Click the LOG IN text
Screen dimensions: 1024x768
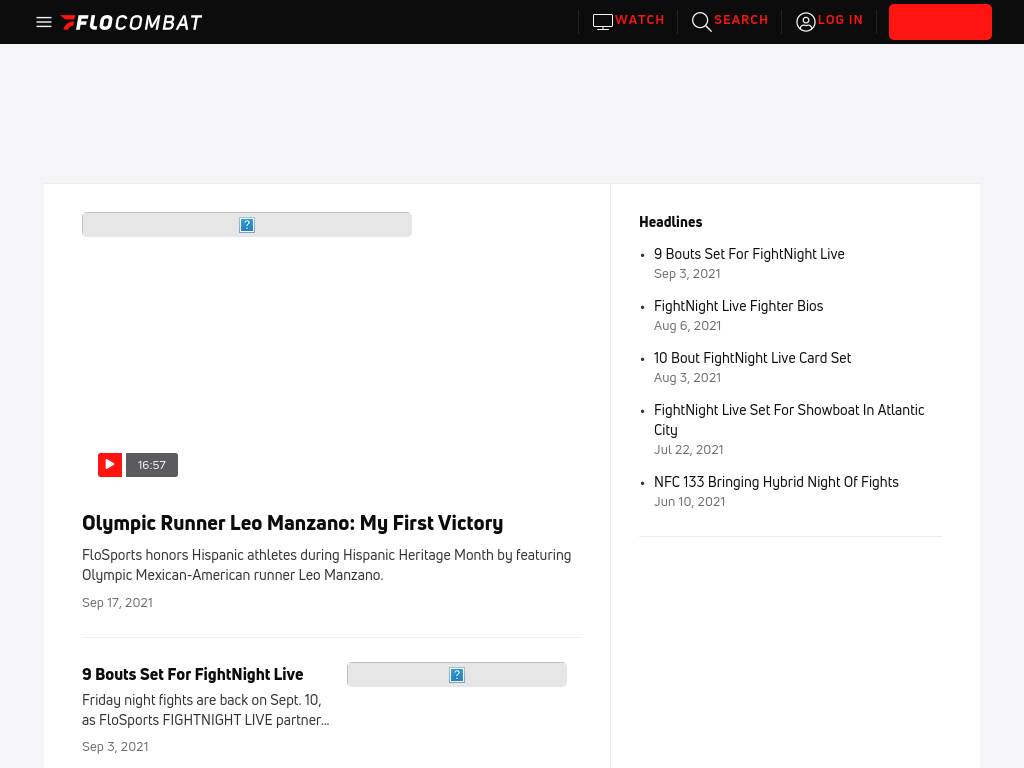tap(840, 20)
